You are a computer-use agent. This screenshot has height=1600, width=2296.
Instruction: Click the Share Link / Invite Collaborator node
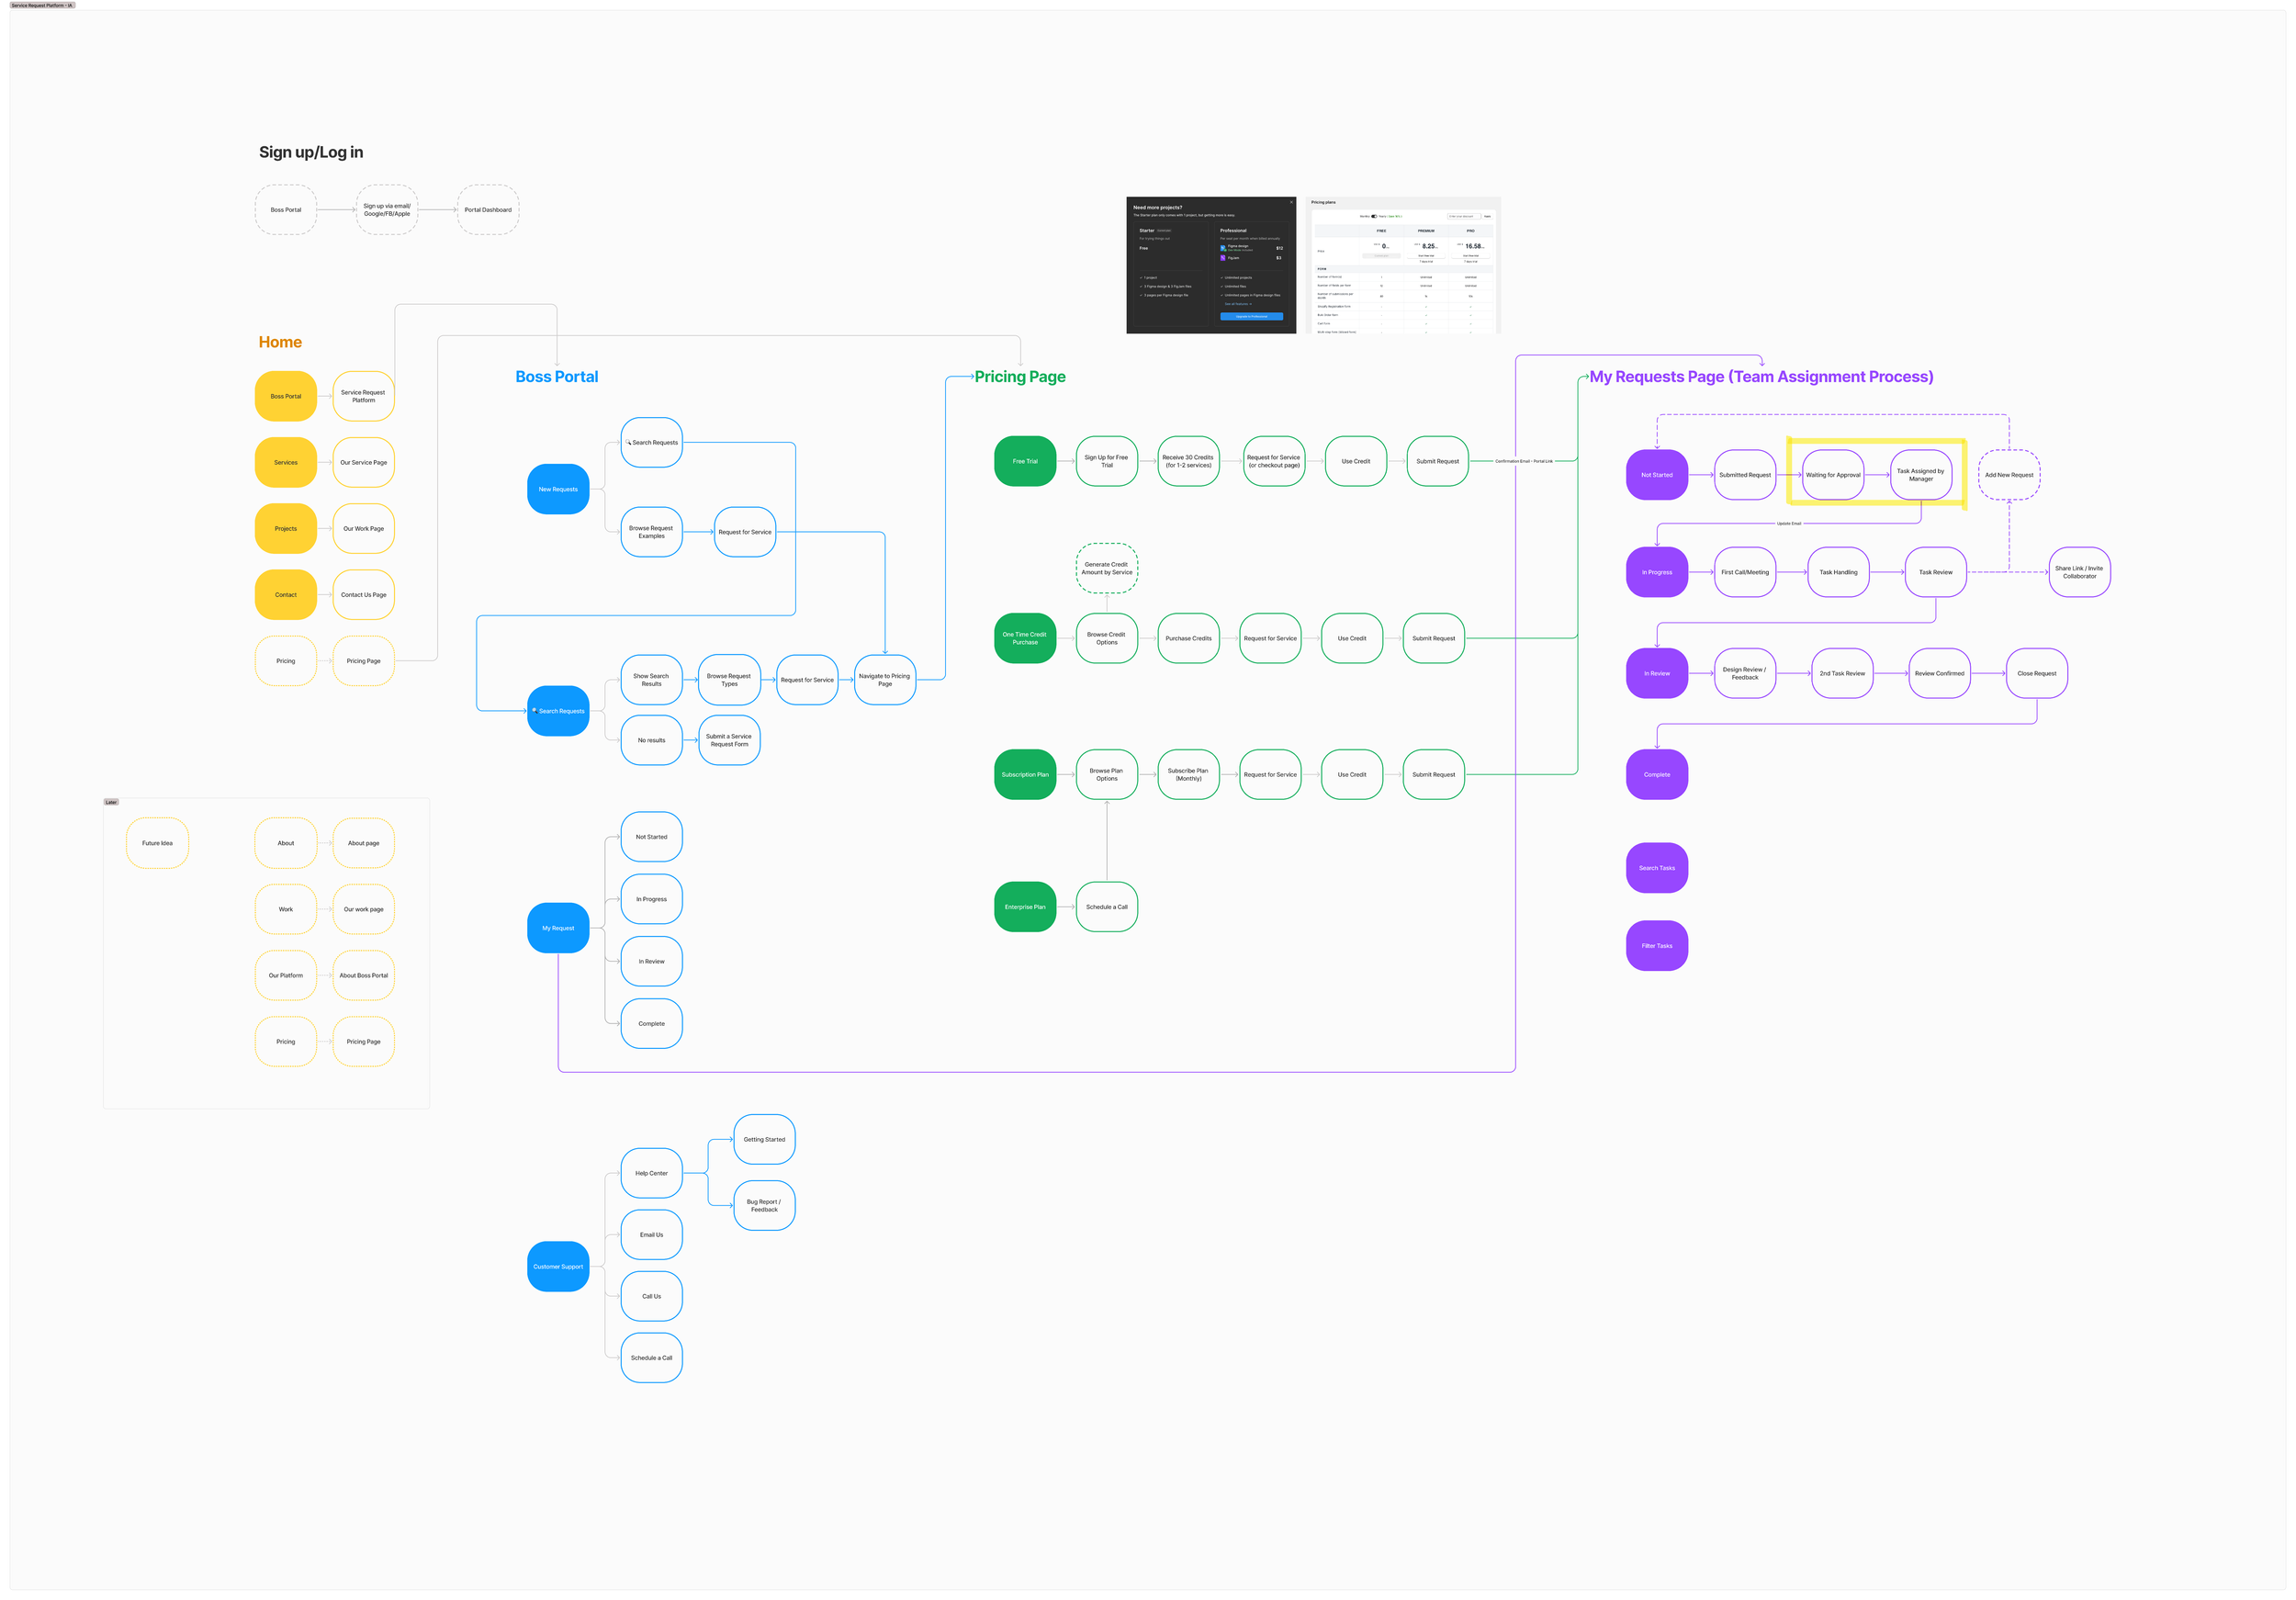click(2079, 572)
